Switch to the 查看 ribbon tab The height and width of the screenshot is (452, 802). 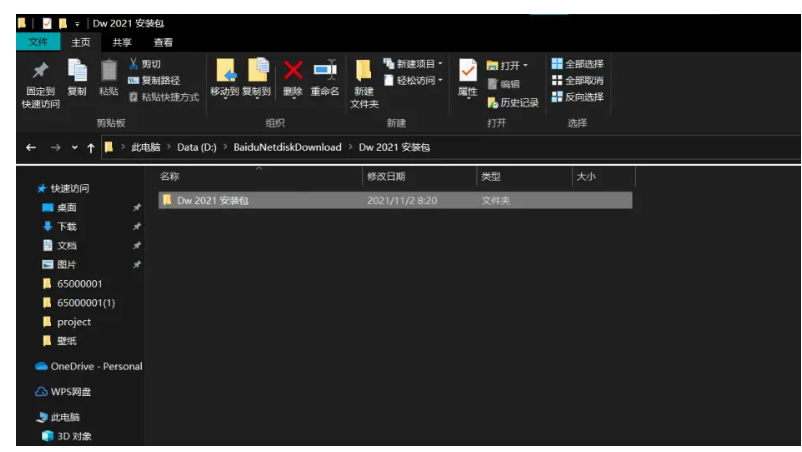[x=163, y=42]
